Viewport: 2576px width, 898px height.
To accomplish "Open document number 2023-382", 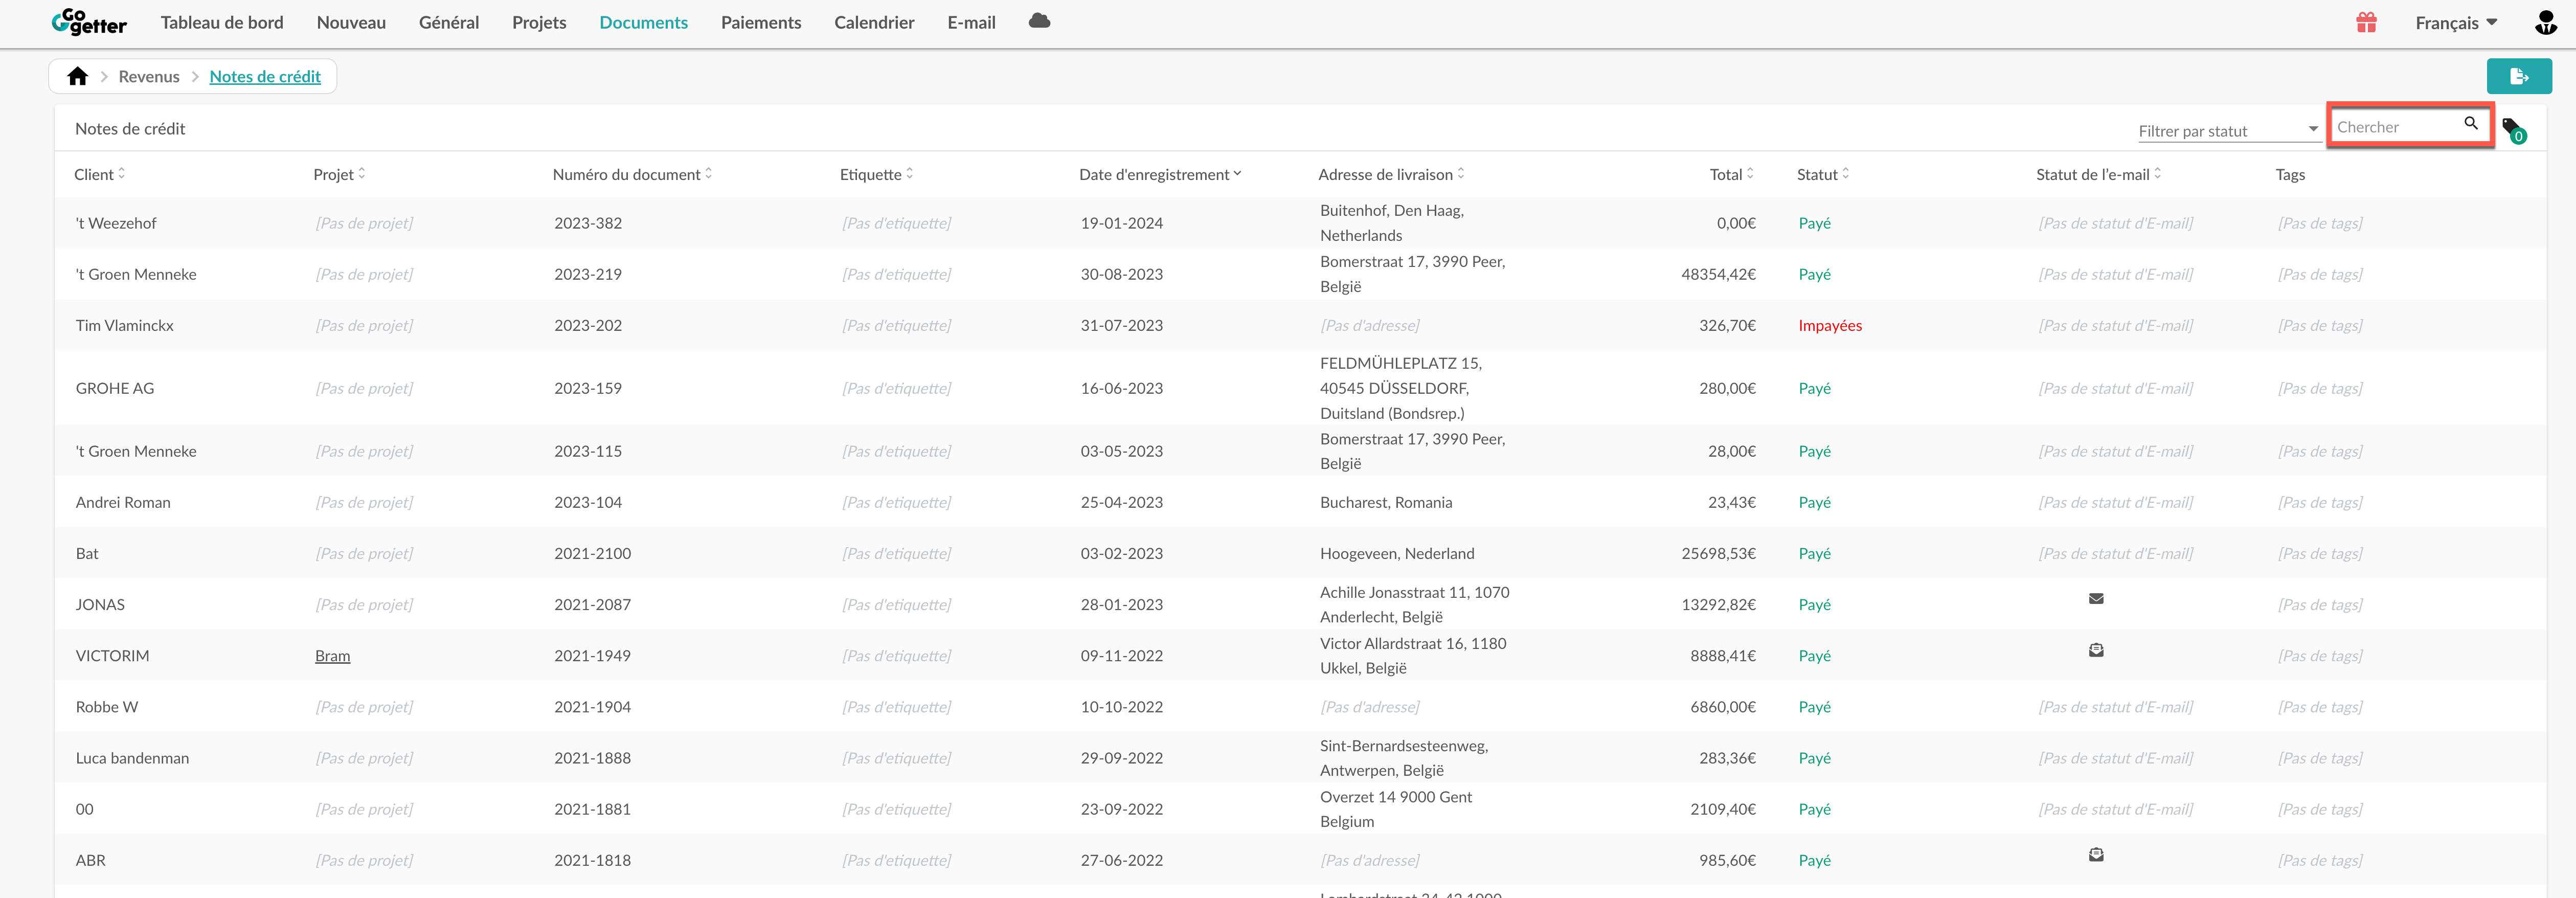I will (x=588, y=223).
